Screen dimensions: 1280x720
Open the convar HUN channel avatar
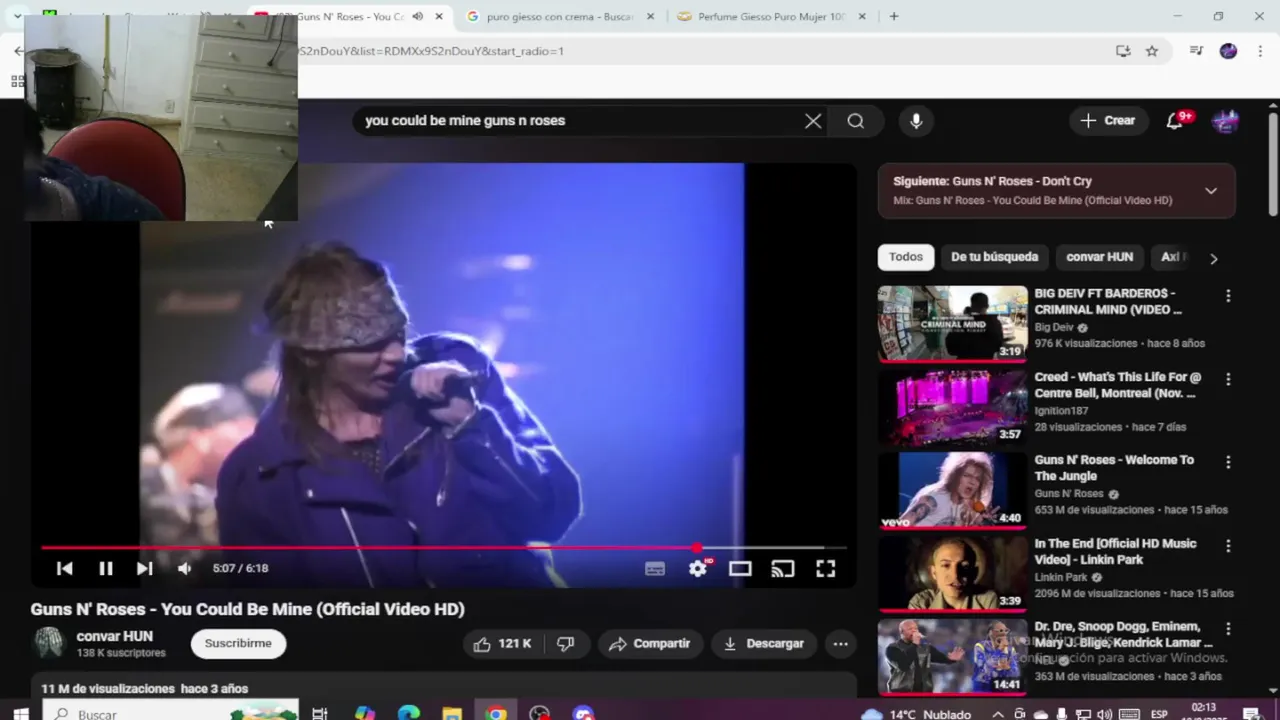[x=49, y=643]
